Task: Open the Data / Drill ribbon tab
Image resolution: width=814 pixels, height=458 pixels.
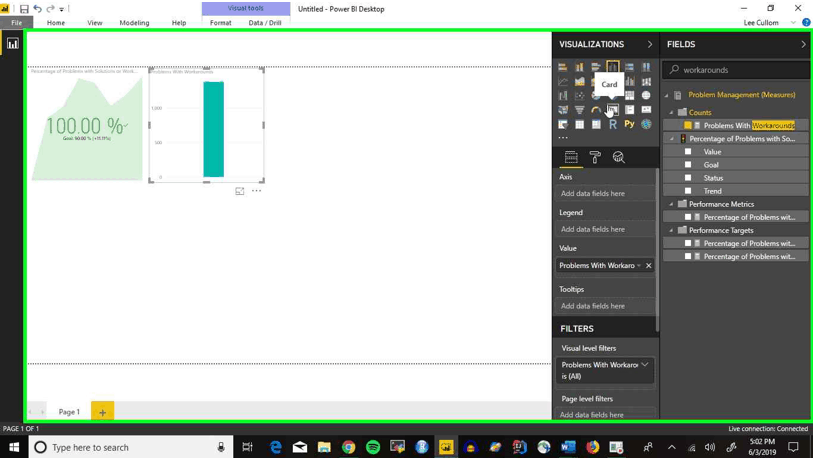Action: tap(265, 23)
